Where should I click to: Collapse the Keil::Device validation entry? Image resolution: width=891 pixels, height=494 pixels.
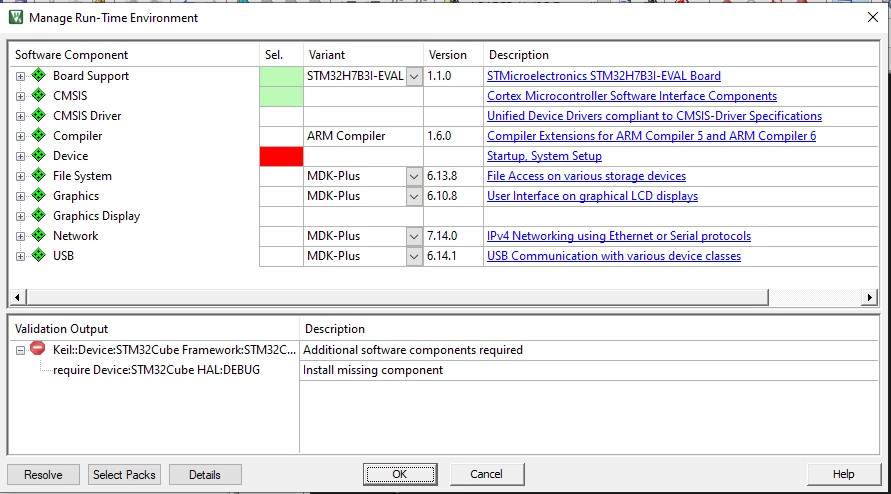pos(20,350)
